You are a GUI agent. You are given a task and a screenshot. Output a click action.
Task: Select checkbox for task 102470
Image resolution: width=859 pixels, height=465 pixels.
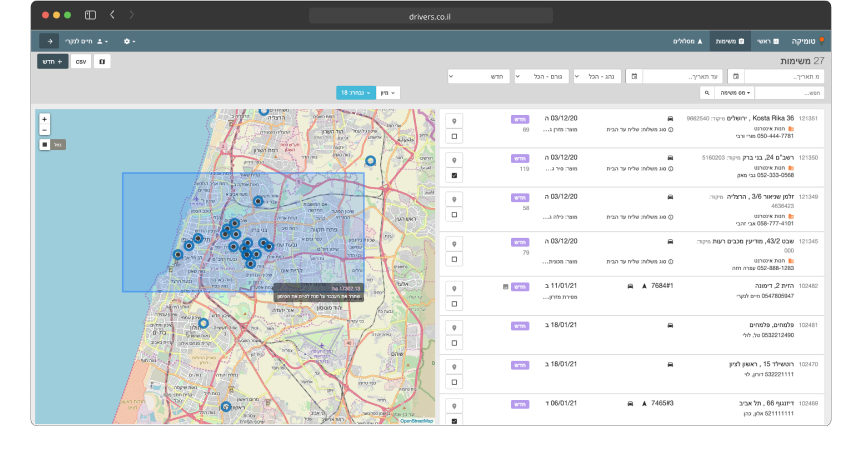[x=454, y=382]
